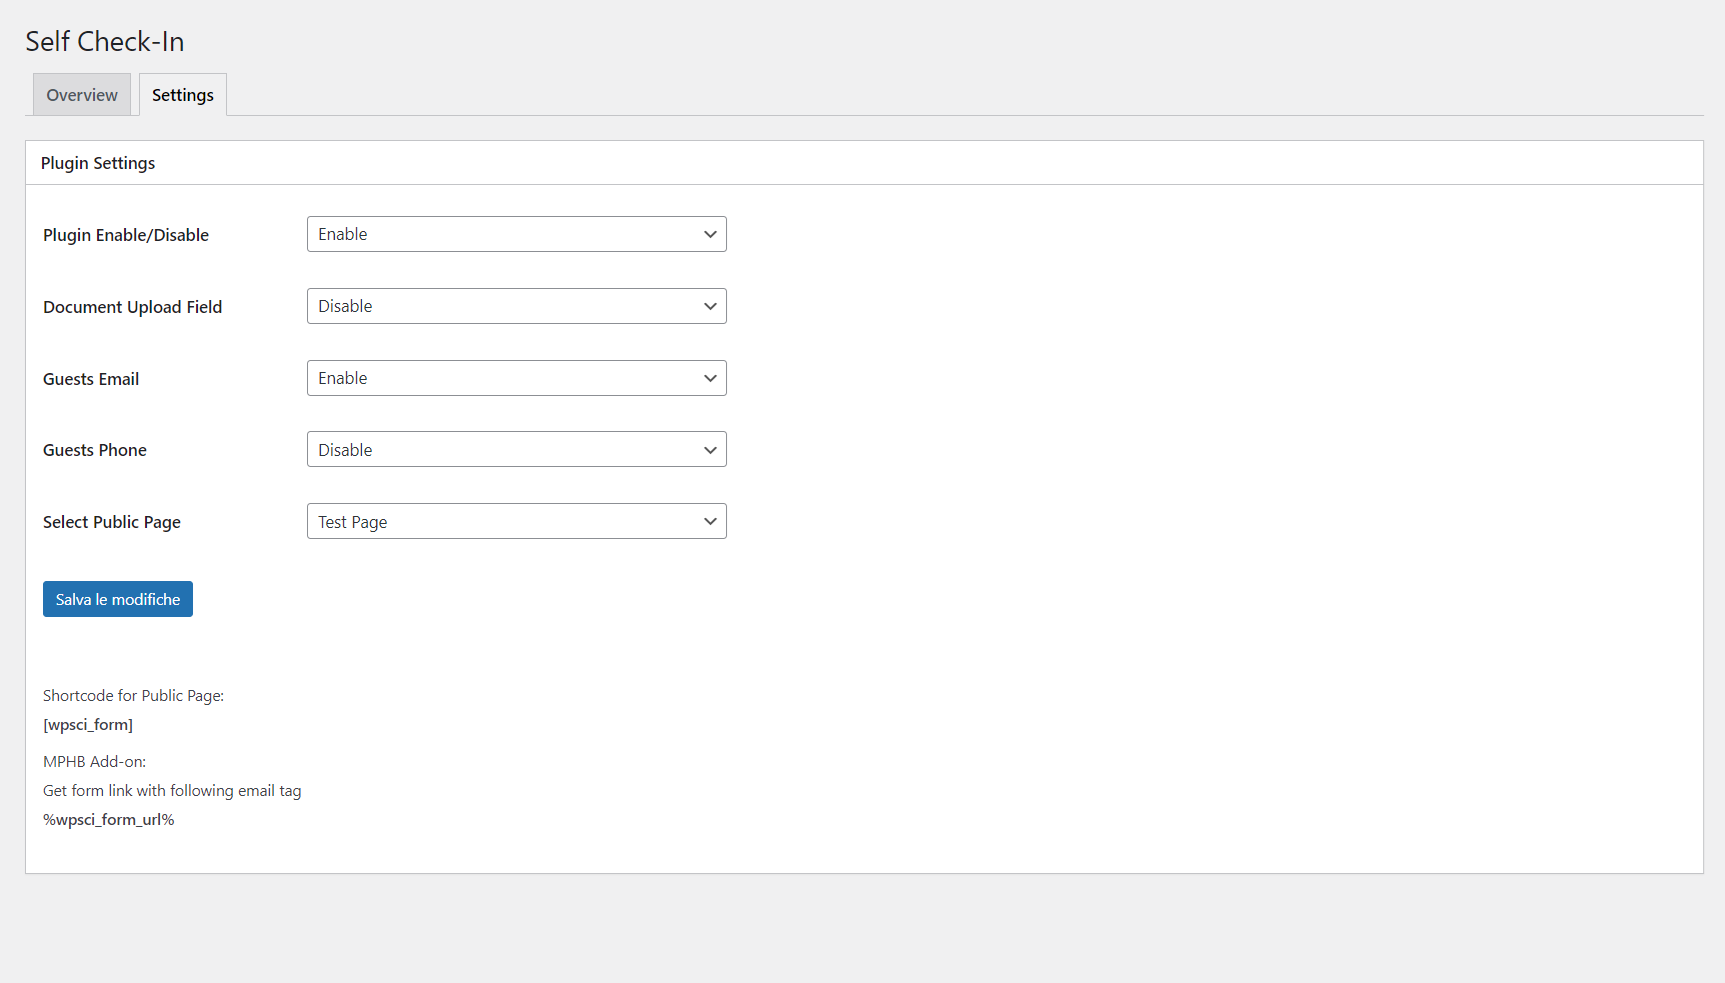Select the Settings tab
1725x983 pixels.
[183, 95]
